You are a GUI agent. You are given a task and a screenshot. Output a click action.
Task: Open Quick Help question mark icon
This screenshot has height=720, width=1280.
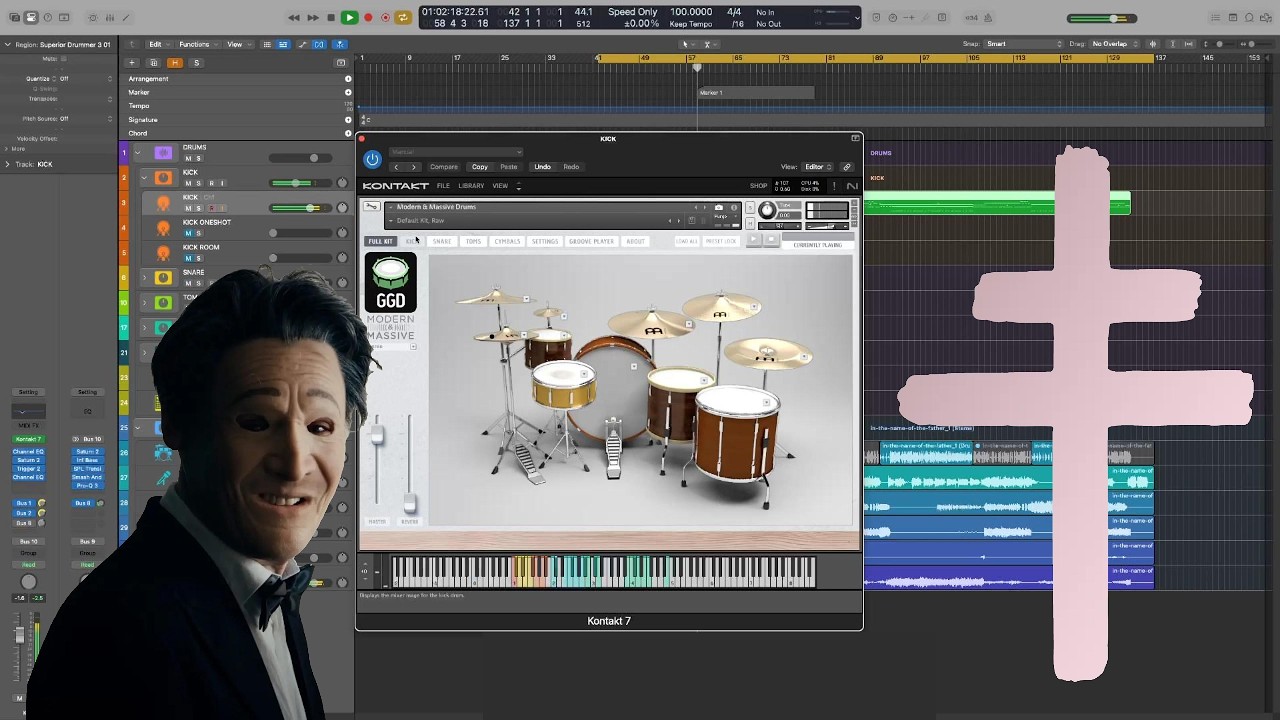[48, 17]
